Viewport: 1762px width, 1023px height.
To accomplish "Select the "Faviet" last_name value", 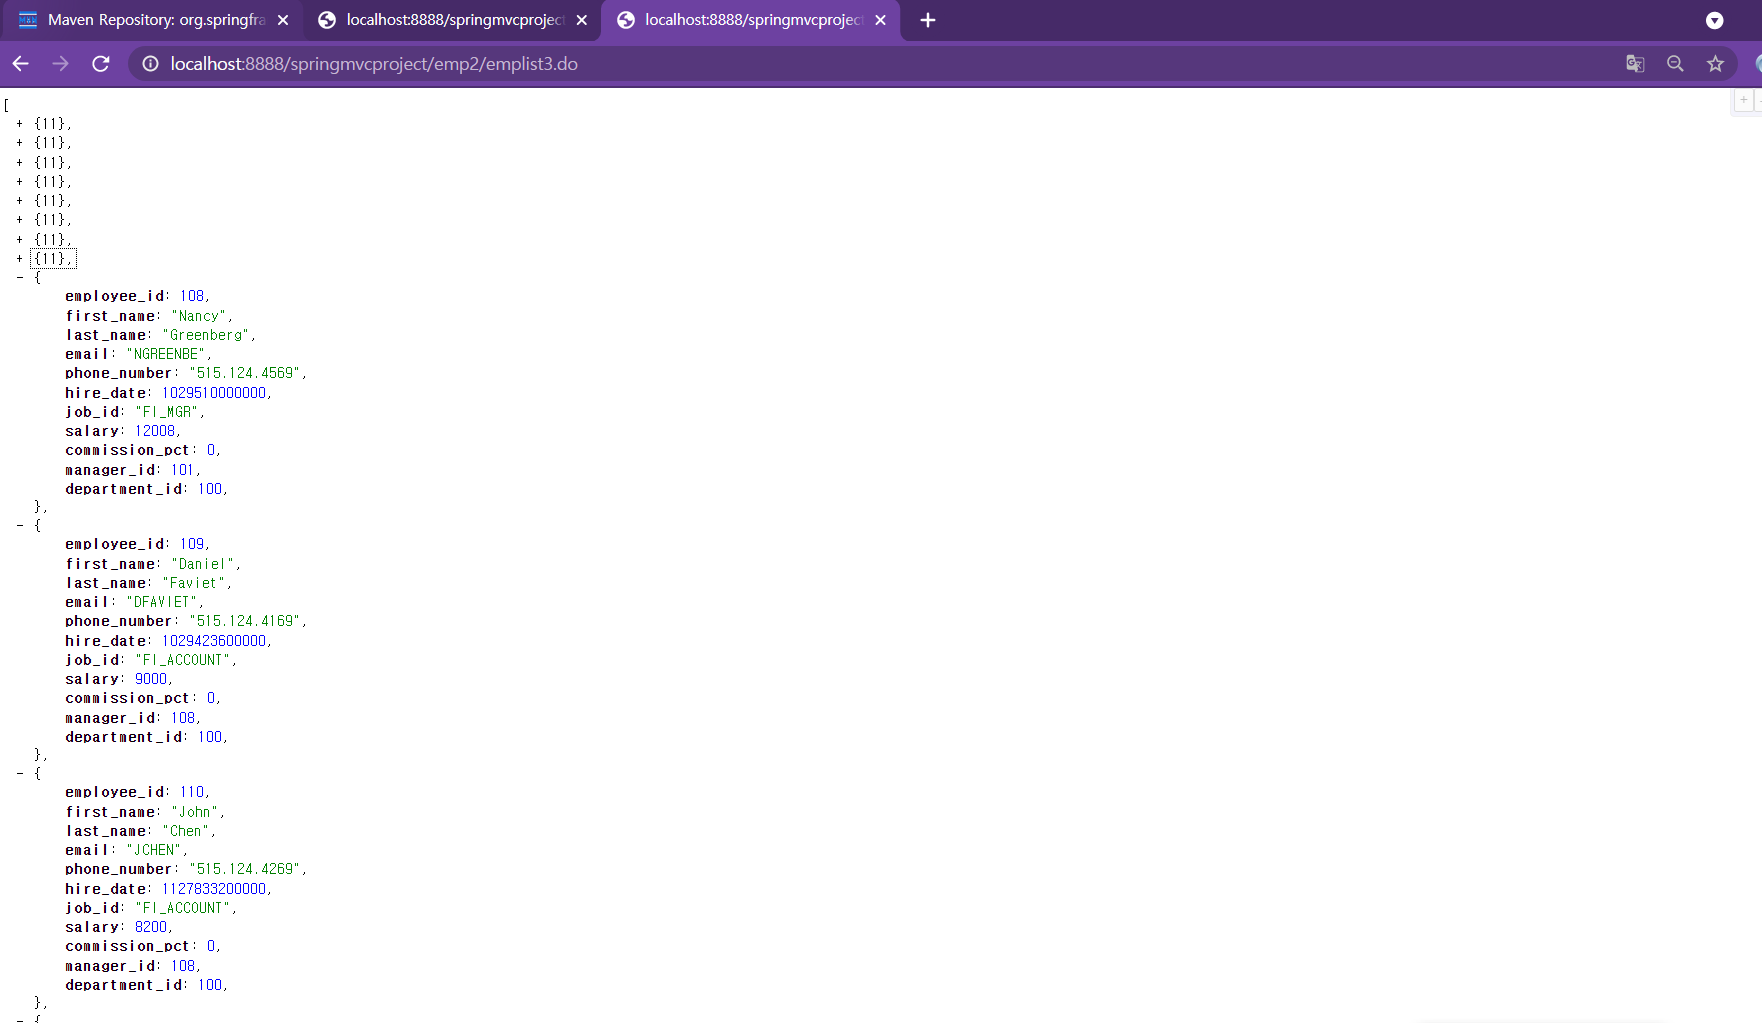I will pyautogui.click(x=194, y=583).
